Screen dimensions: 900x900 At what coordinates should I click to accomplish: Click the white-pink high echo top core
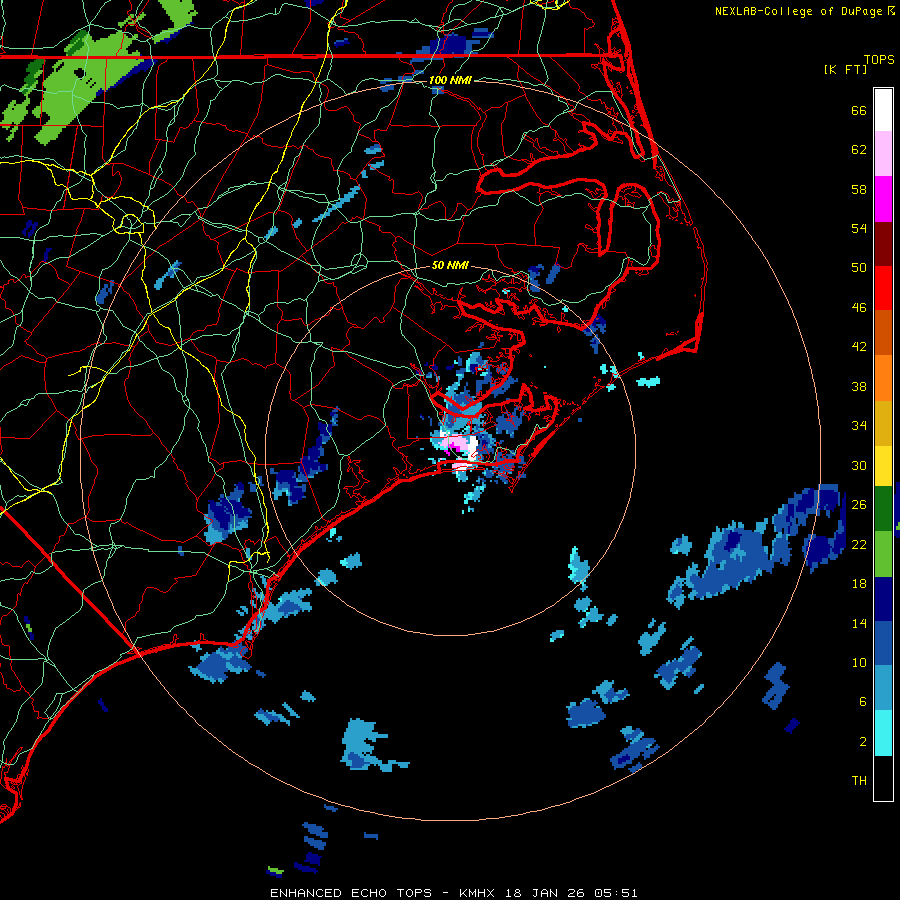tap(461, 448)
